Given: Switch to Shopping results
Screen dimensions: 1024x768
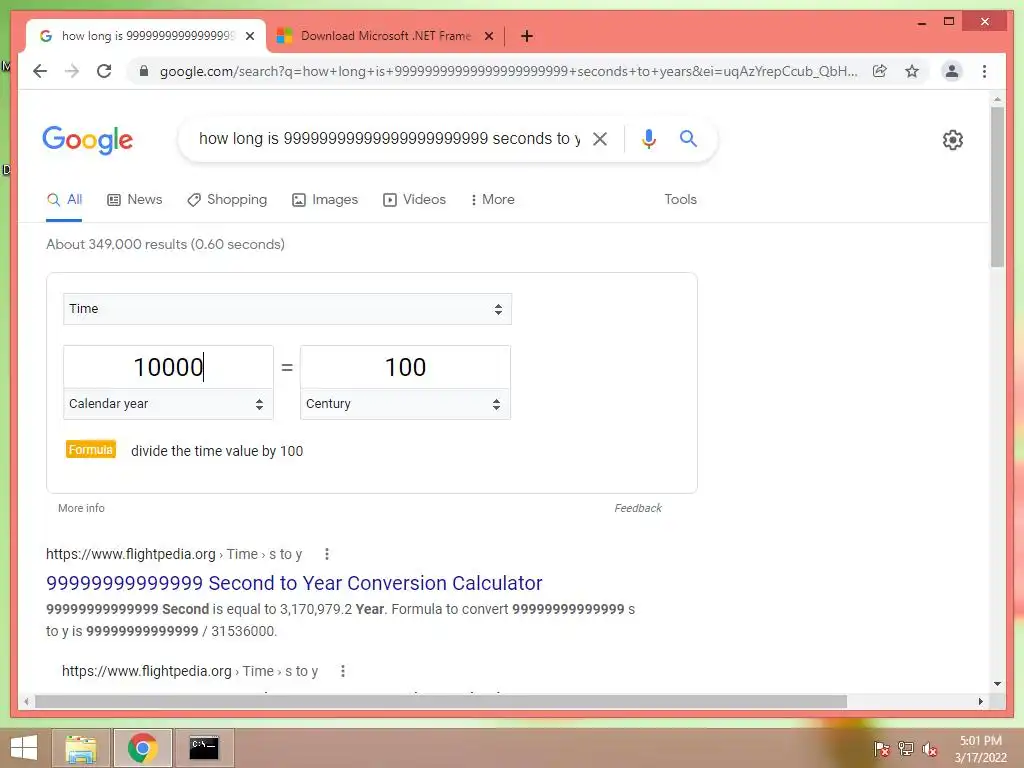Looking at the screenshot, I should [227, 200].
